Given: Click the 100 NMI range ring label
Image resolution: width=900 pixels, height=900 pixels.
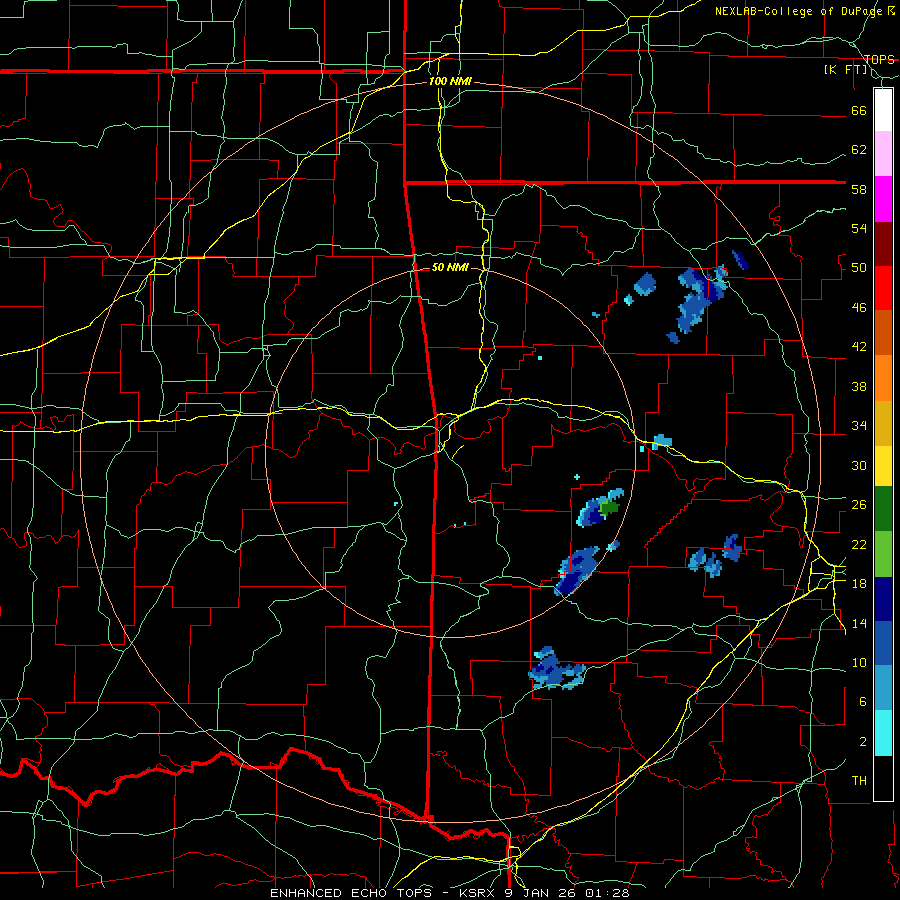Looking at the screenshot, I should [x=450, y=81].
